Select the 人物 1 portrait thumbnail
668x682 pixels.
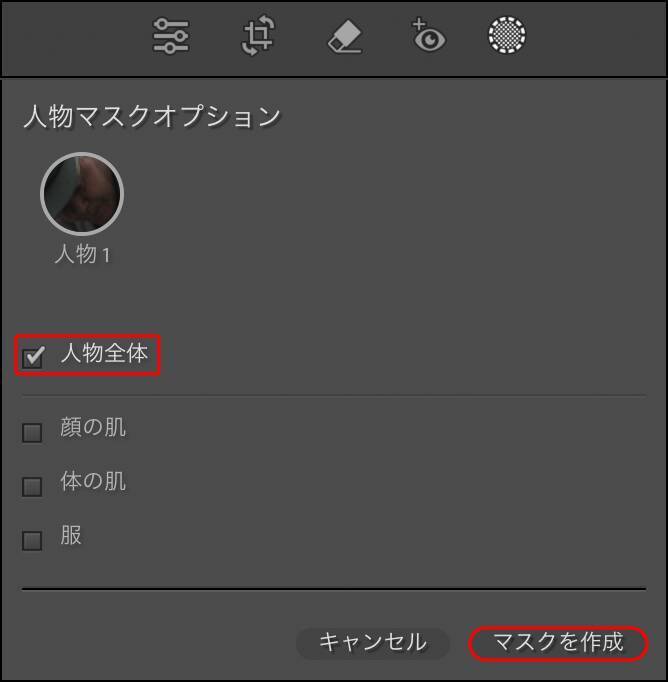click(x=82, y=194)
